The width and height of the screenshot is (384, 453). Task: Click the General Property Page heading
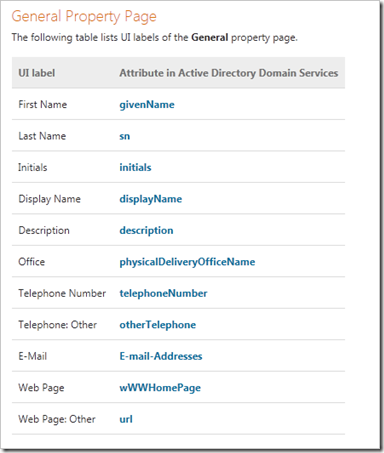click(84, 17)
